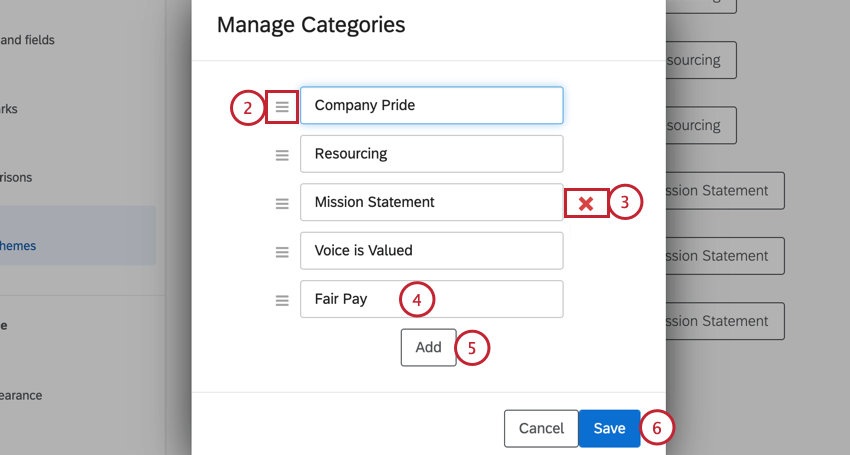Cancel the Manage Categories dialog
Viewport: 850px width, 455px height.
[x=541, y=428]
